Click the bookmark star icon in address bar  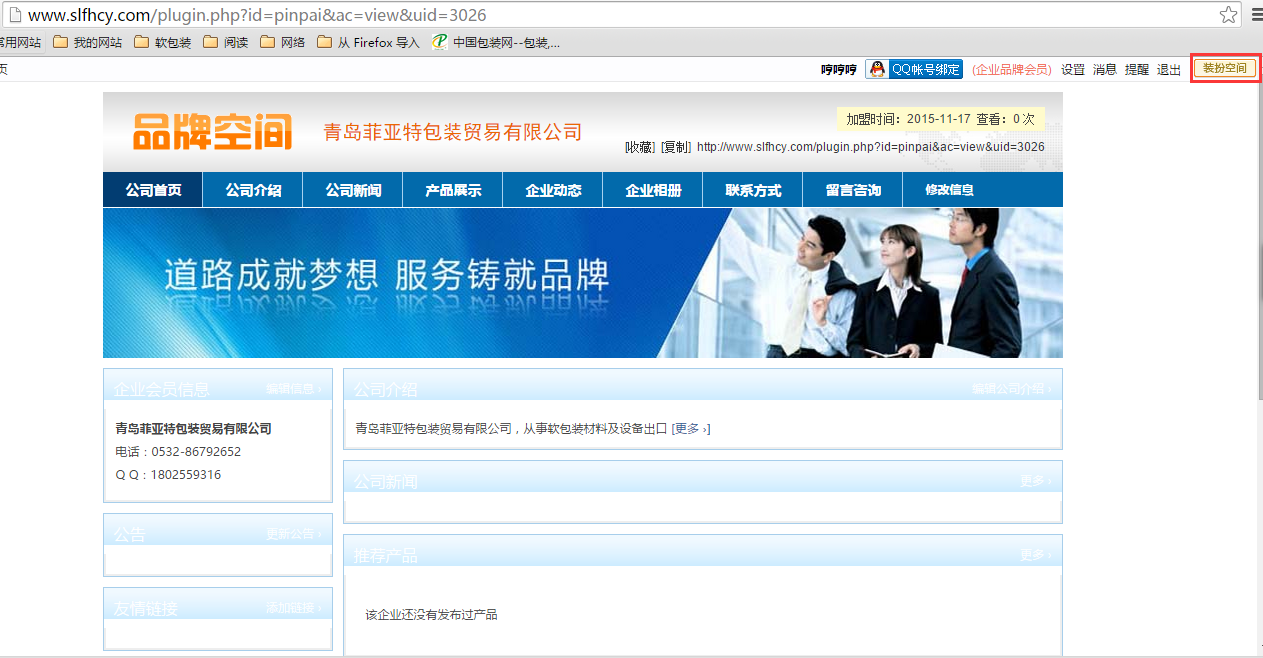(1228, 15)
